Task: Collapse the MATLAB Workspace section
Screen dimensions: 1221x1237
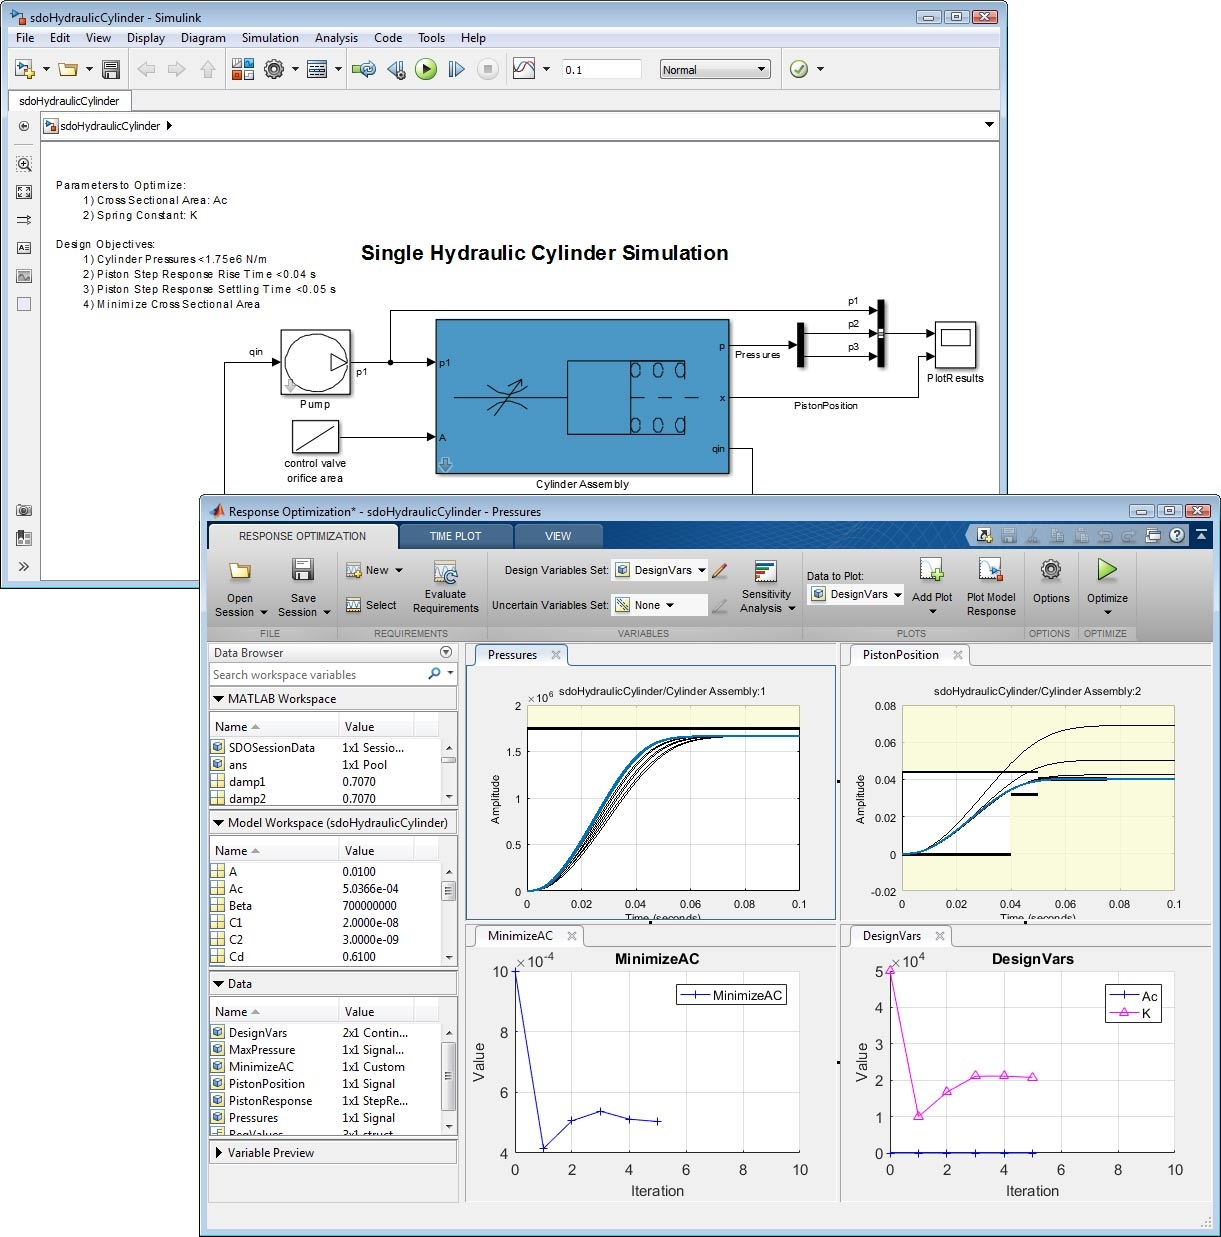Action: [219, 699]
